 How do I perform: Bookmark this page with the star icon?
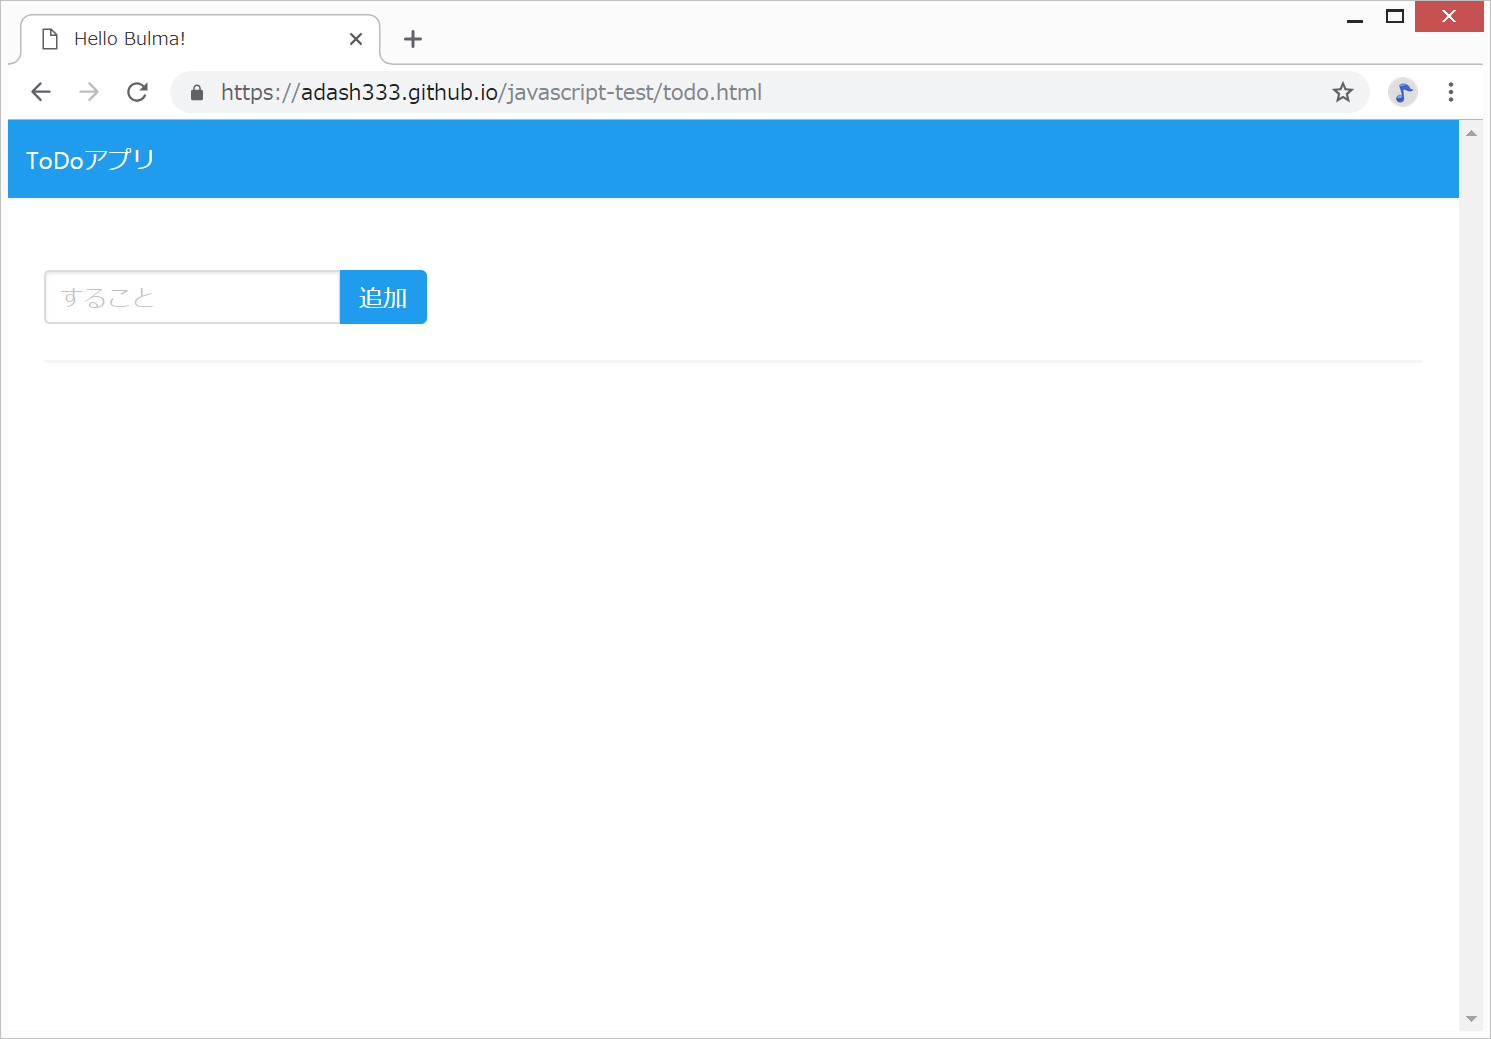point(1342,92)
